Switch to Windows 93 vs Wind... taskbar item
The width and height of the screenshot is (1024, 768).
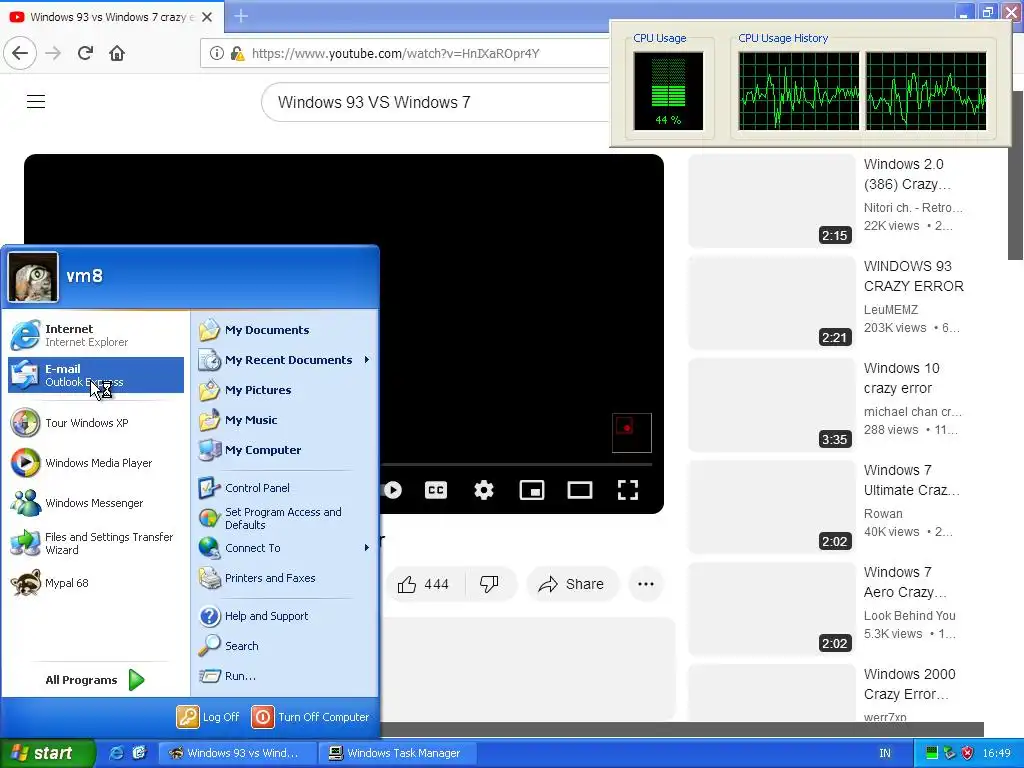[237, 753]
